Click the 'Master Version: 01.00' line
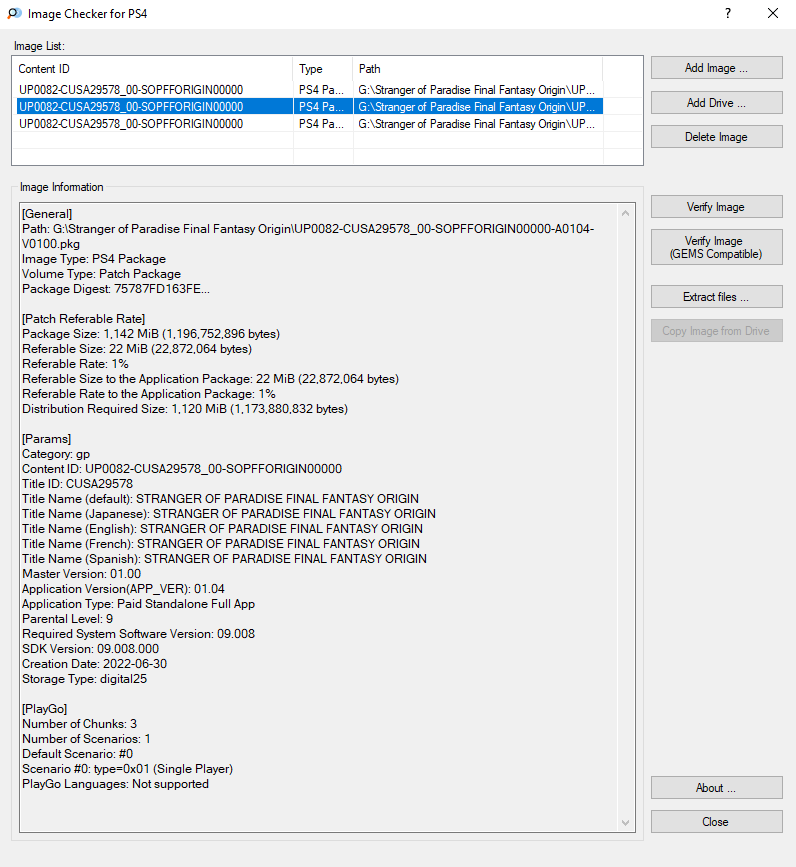The image size is (796, 867). 81,574
